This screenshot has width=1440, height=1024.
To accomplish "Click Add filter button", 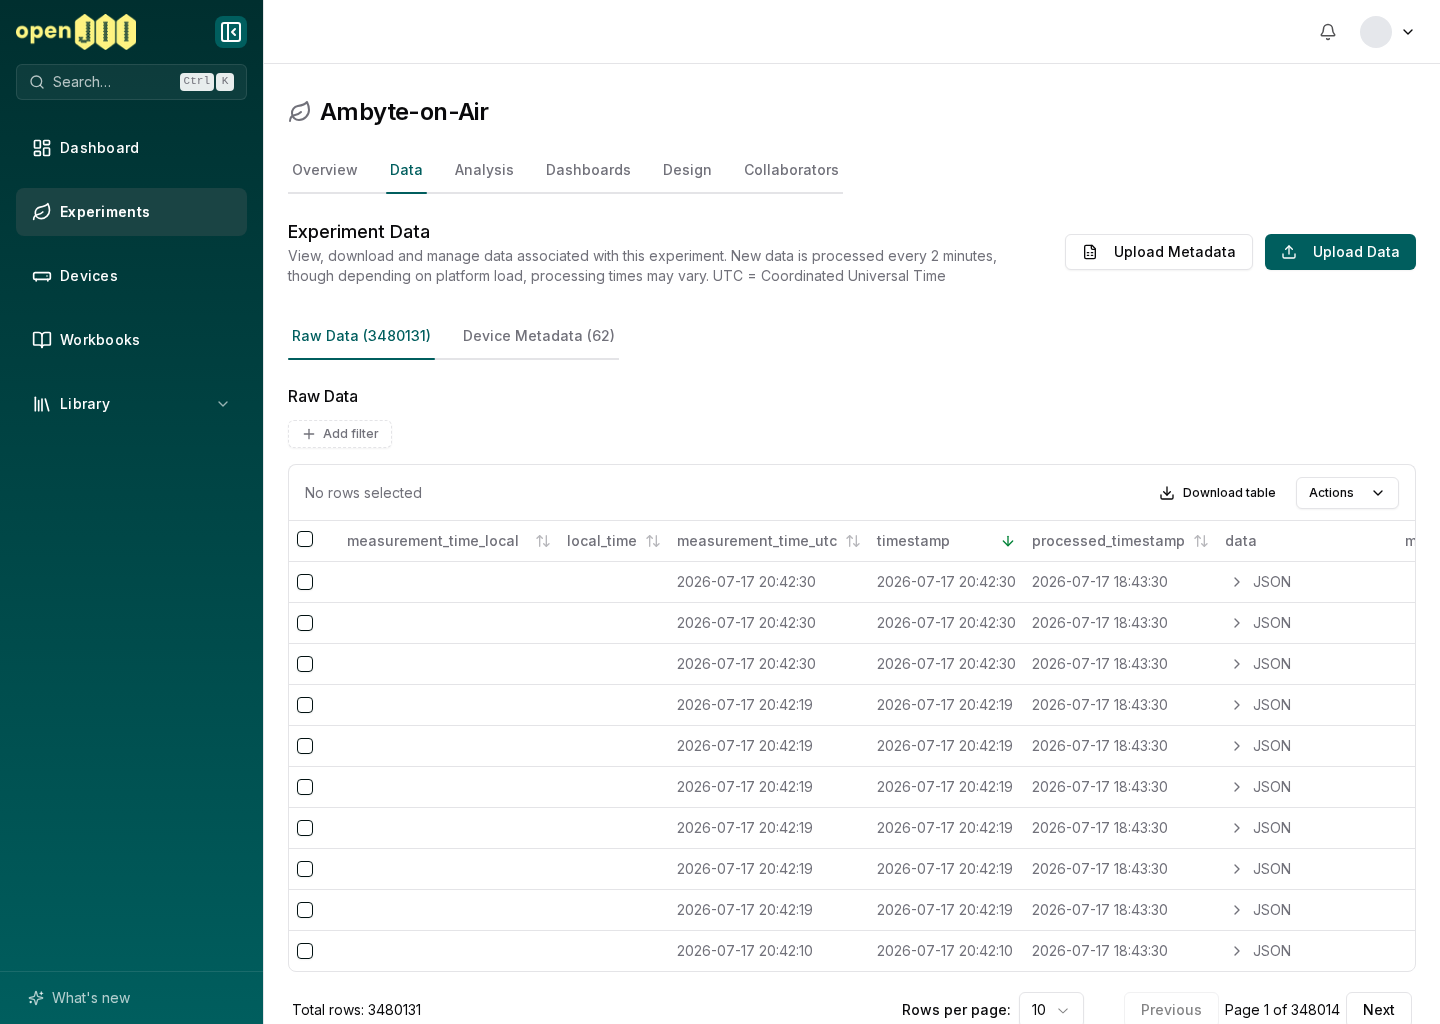I will click(x=340, y=434).
